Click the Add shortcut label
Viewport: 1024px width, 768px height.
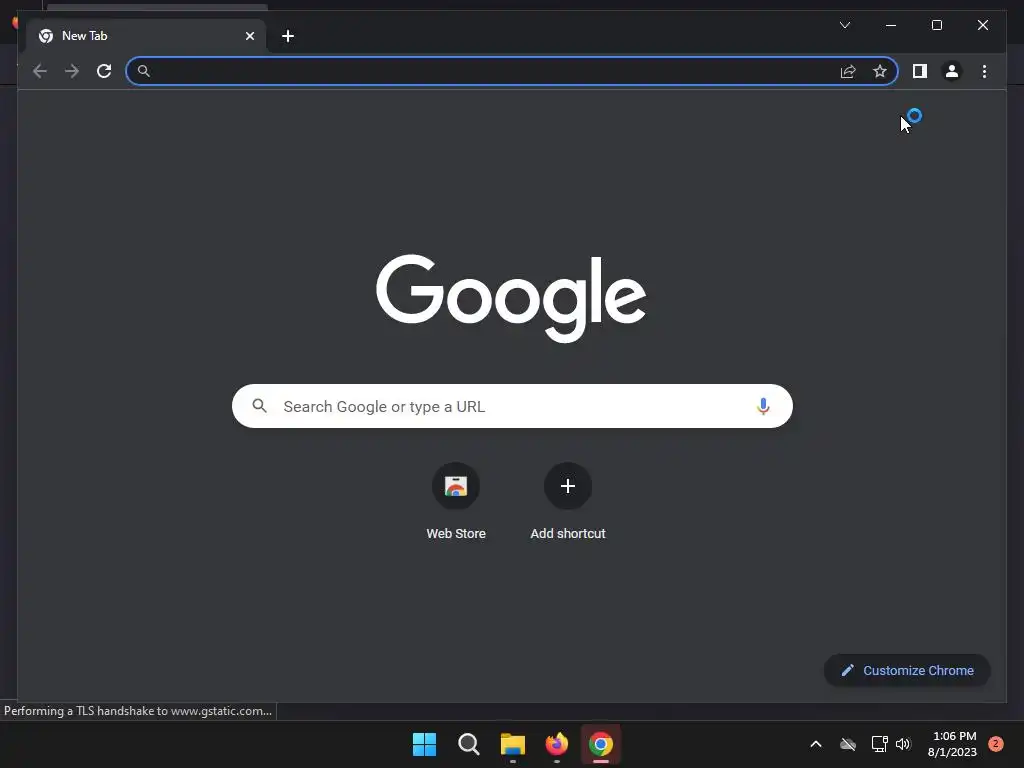[x=568, y=534]
